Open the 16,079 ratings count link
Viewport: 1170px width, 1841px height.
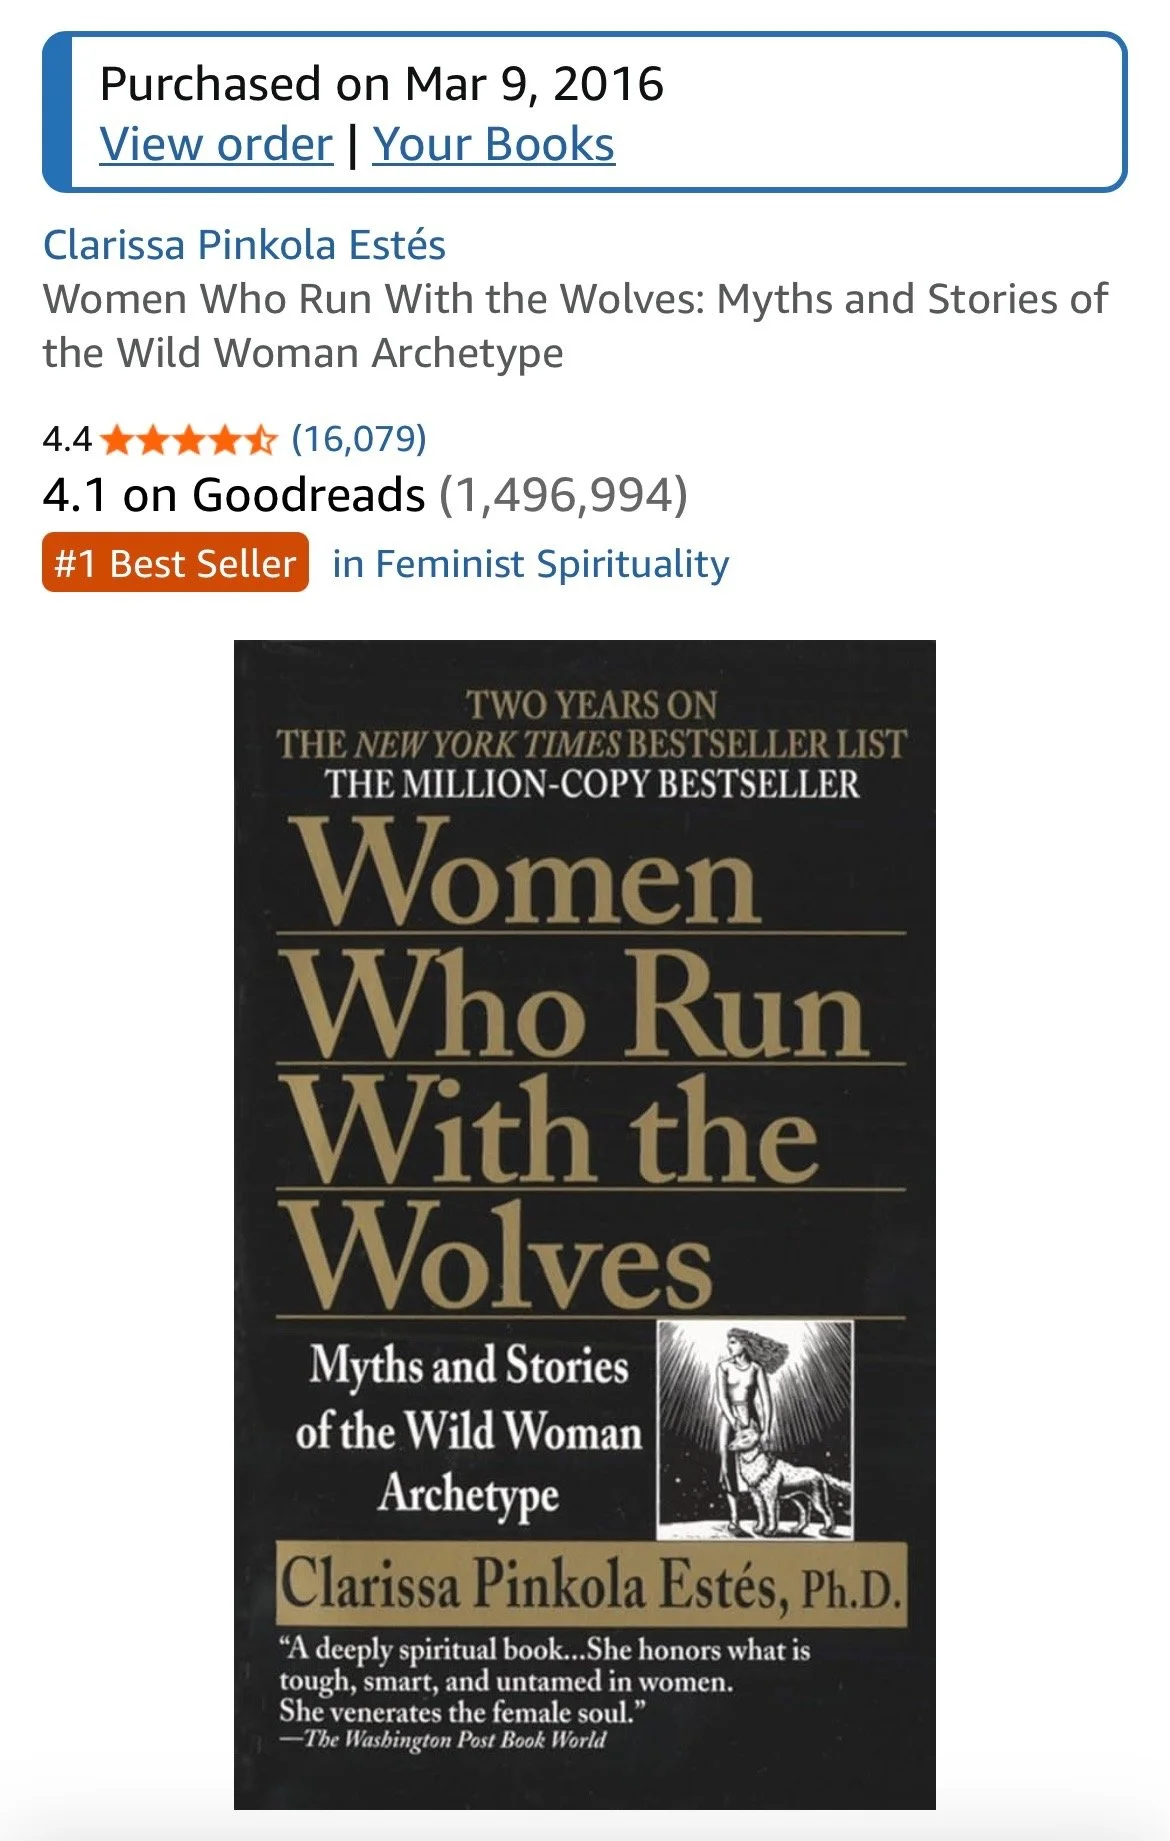coord(359,439)
